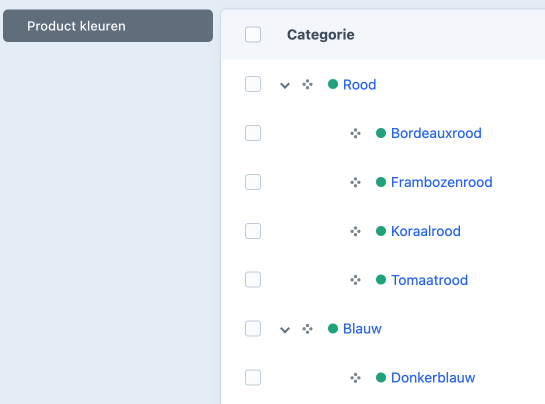Image resolution: width=545 pixels, height=404 pixels.
Task: Open the Product kleuren sidebar item
Action: click(x=108, y=26)
